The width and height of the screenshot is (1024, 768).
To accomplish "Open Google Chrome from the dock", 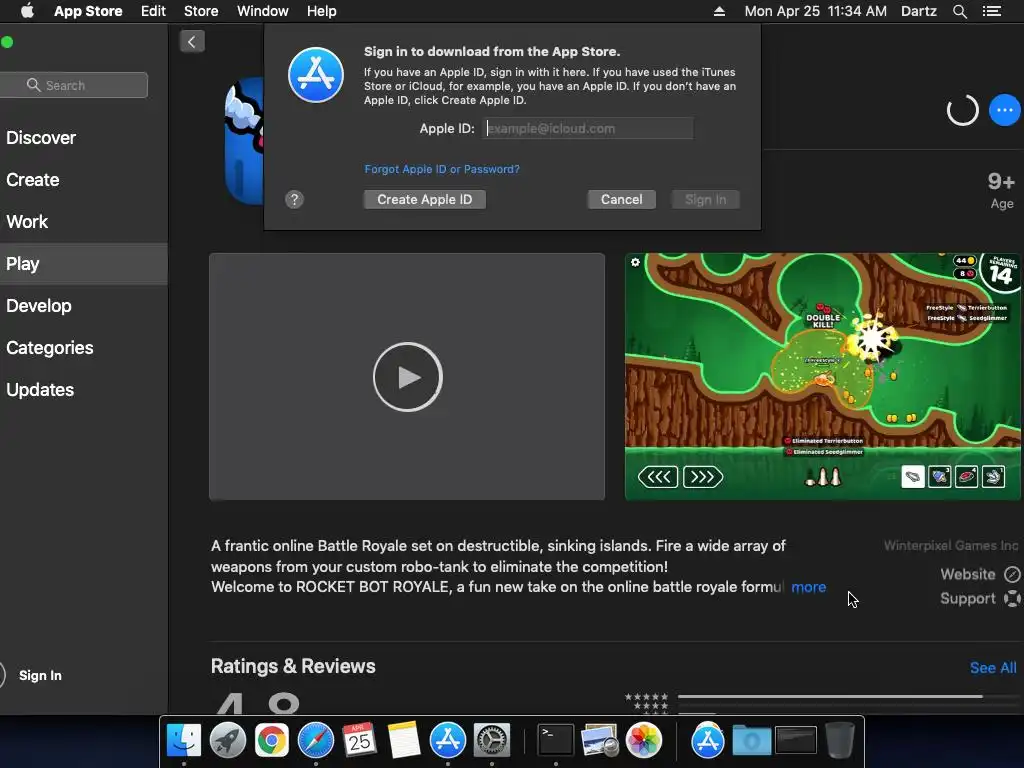I will tap(272, 741).
